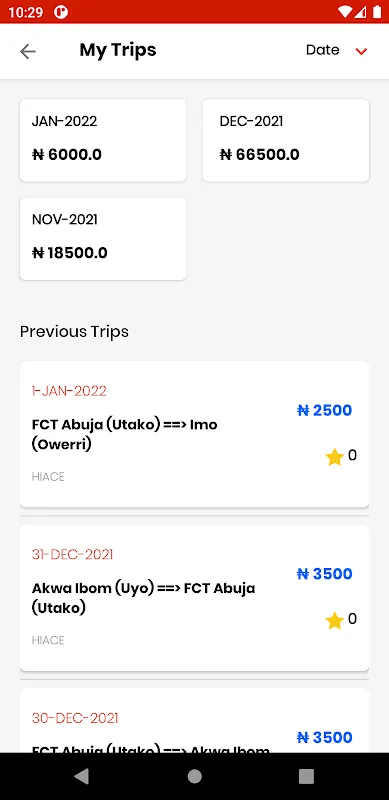389x800 pixels.
Task: Expand the Date sort chevron
Action: [361, 51]
